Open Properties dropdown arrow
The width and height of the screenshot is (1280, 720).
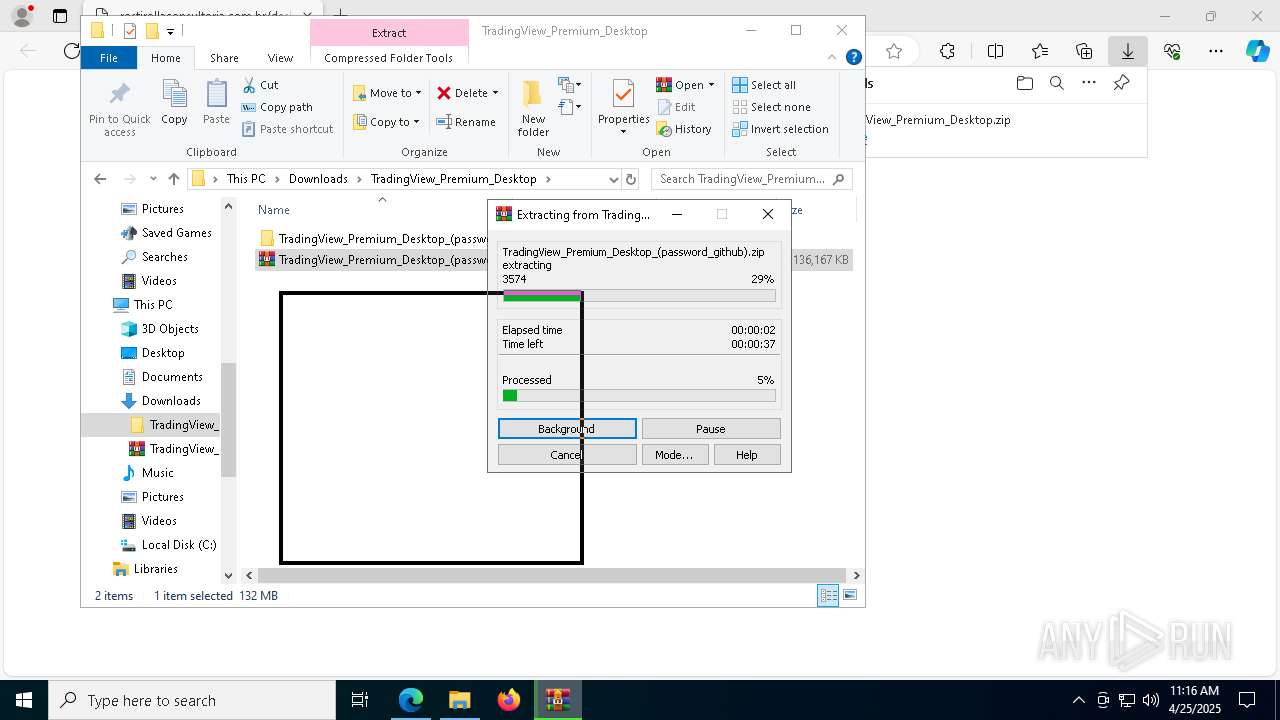tap(623, 132)
